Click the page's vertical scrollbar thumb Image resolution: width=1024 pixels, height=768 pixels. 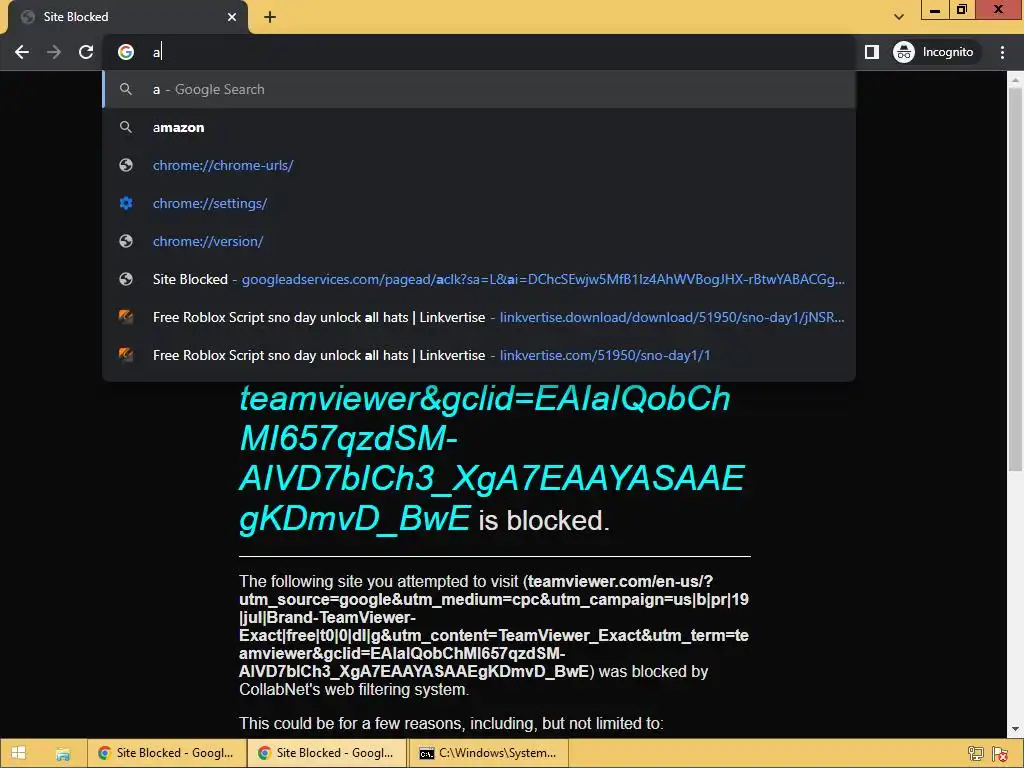click(1015, 280)
